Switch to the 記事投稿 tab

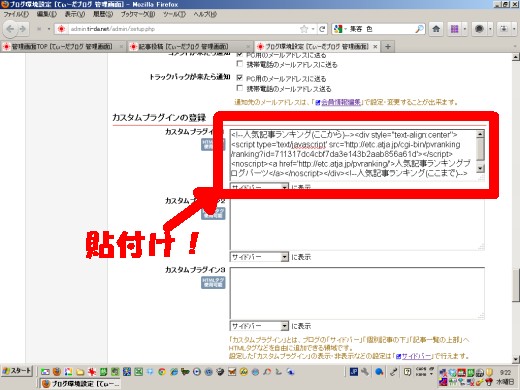[190, 46]
